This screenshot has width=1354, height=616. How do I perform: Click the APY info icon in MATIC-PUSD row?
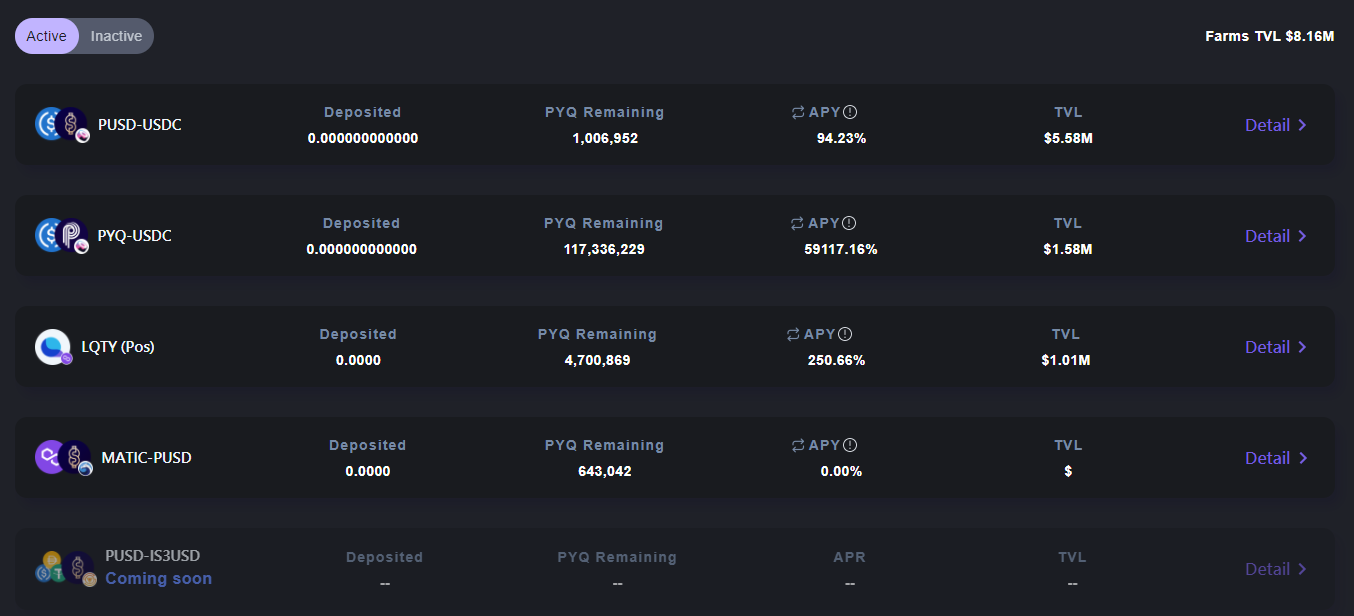(x=850, y=445)
